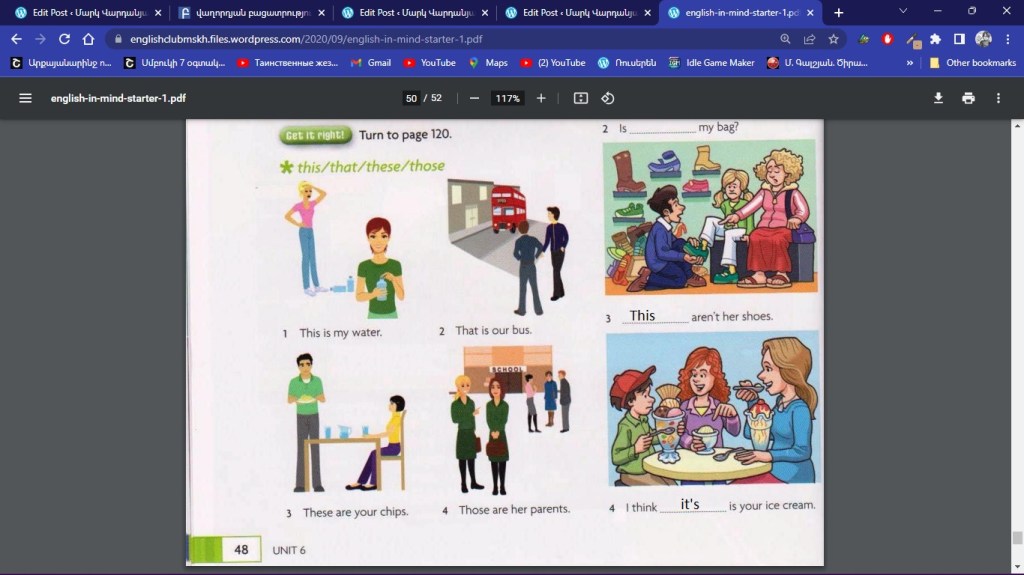
Task: Bookmark this page with the star icon
Action: pos(833,39)
